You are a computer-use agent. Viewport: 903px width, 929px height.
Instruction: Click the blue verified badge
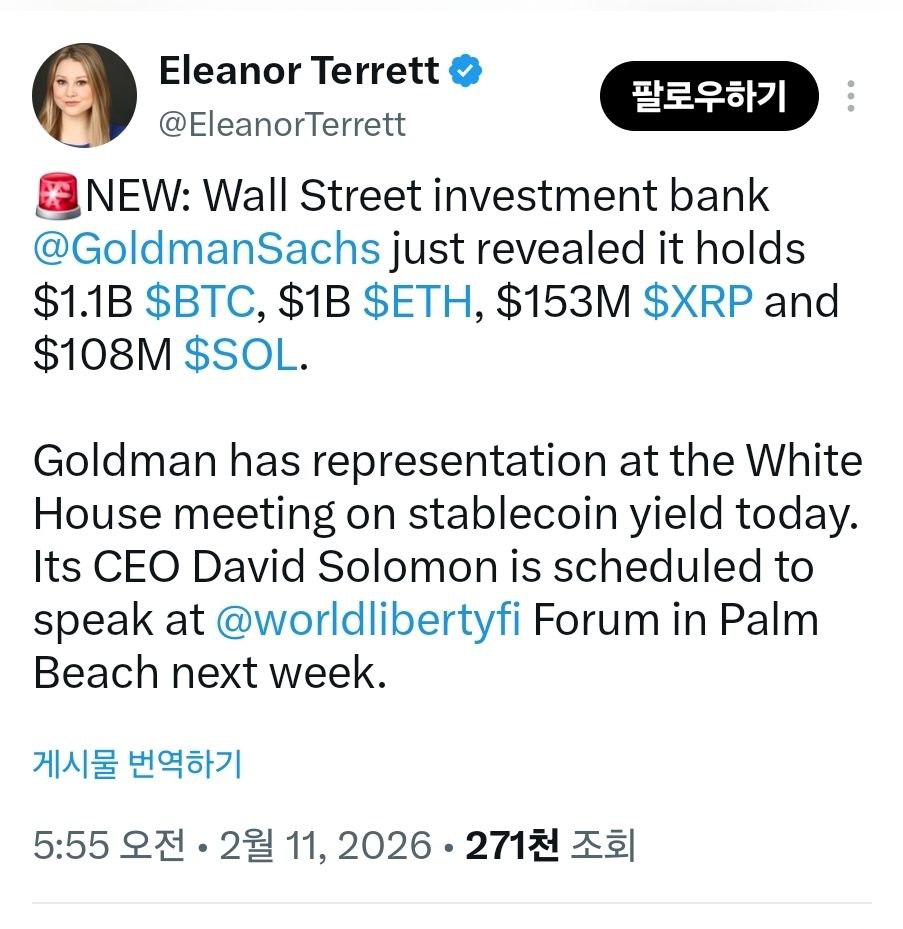pyautogui.click(x=467, y=72)
